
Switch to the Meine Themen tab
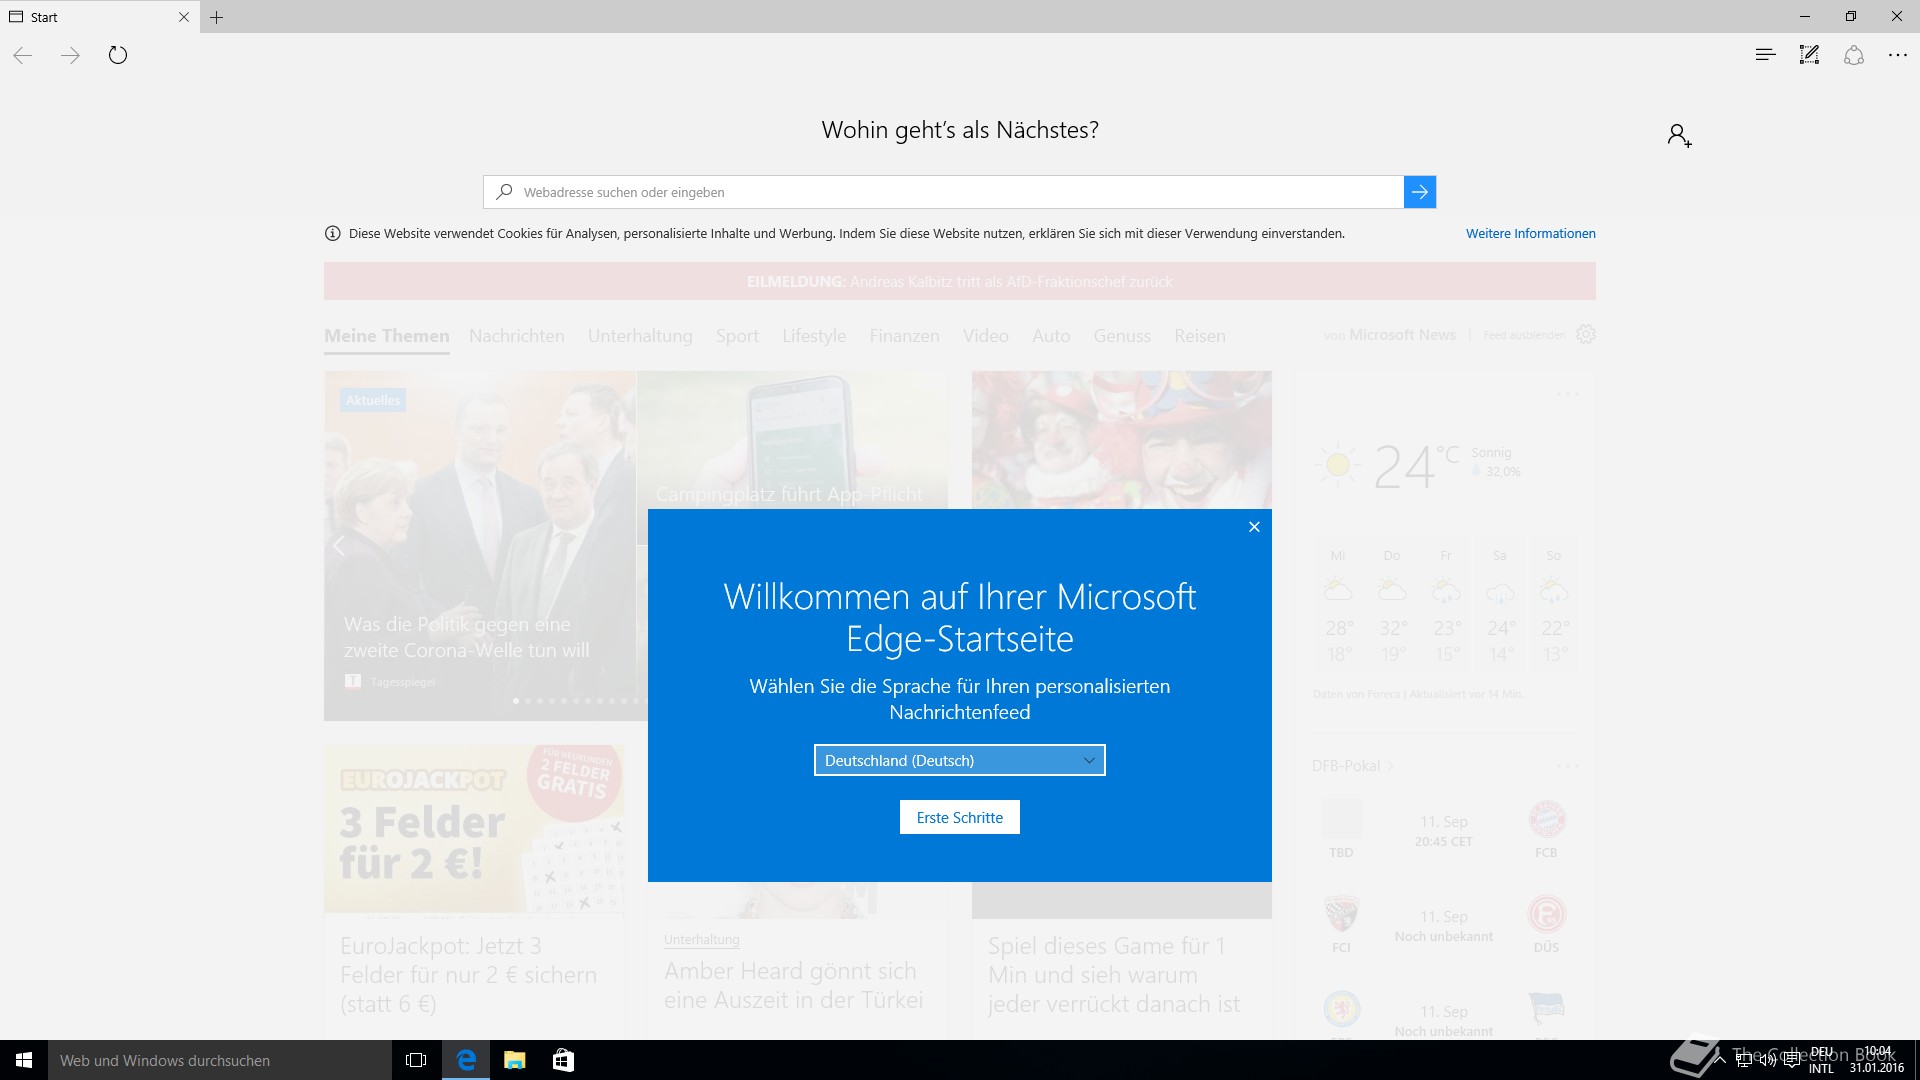click(x=386, y=336)
